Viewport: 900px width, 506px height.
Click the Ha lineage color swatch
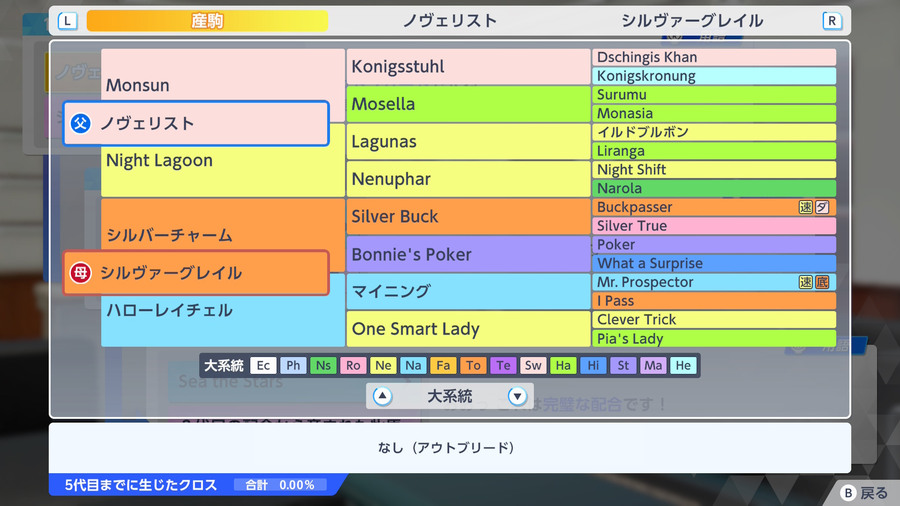coord(563,365)
